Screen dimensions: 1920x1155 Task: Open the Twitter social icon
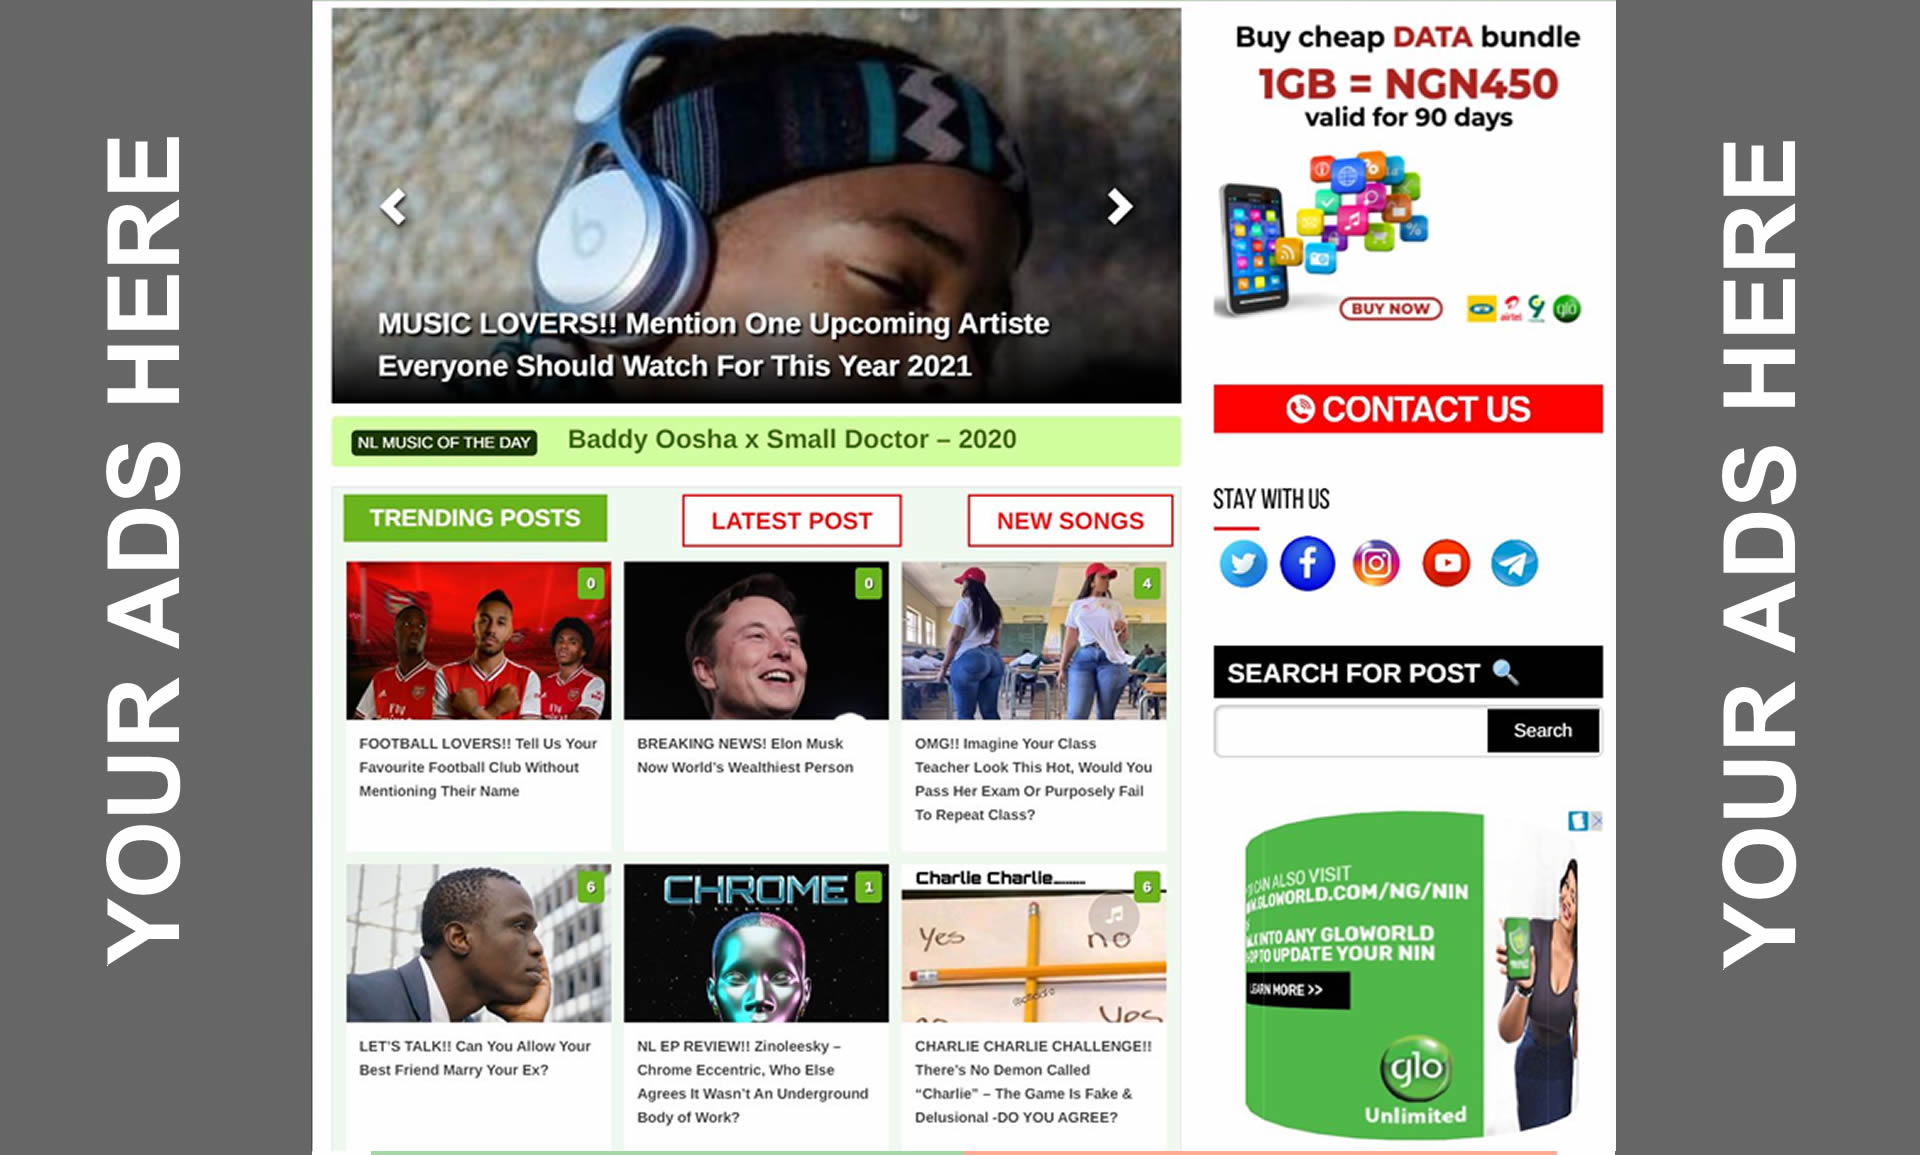pyautogui.click(x=1243, y=564)
